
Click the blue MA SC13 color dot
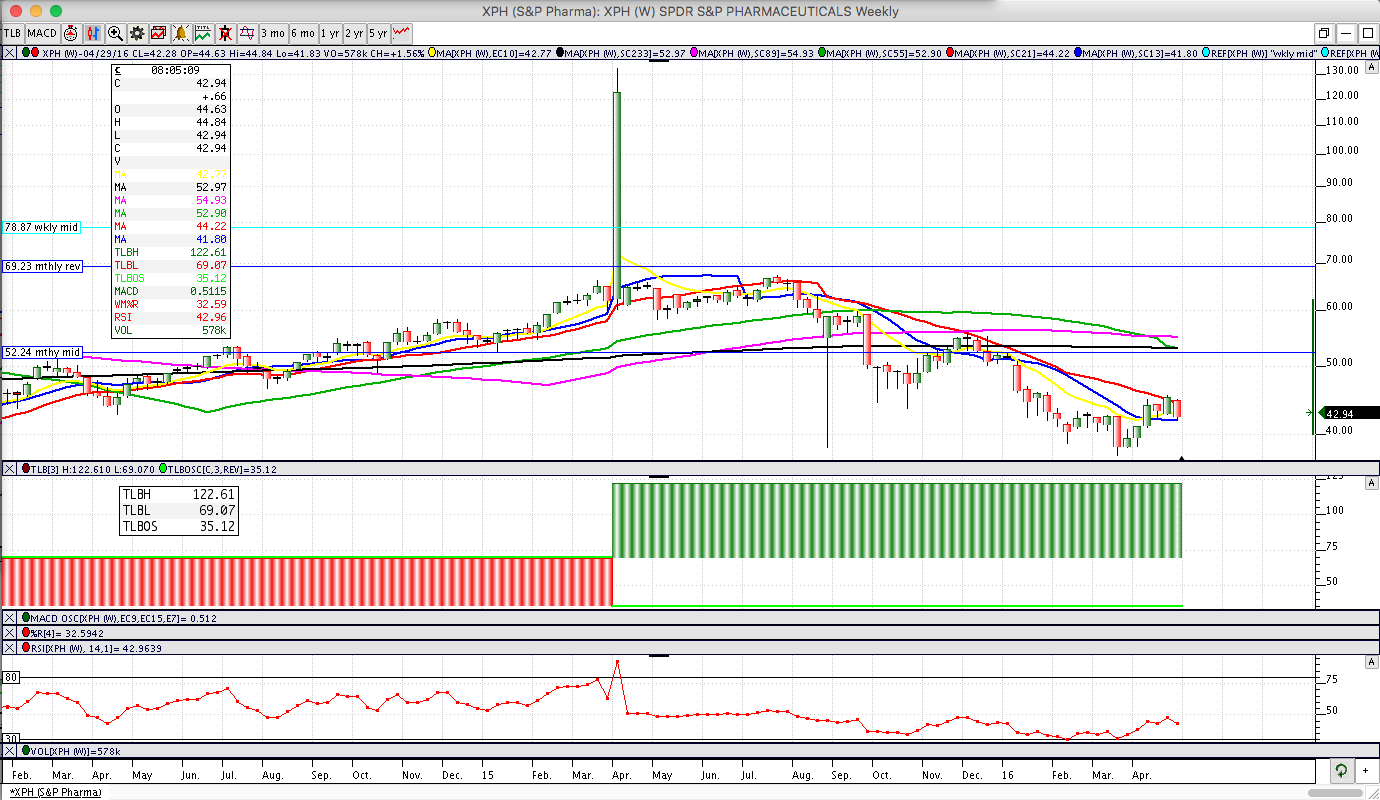(x=1078, y=52)
